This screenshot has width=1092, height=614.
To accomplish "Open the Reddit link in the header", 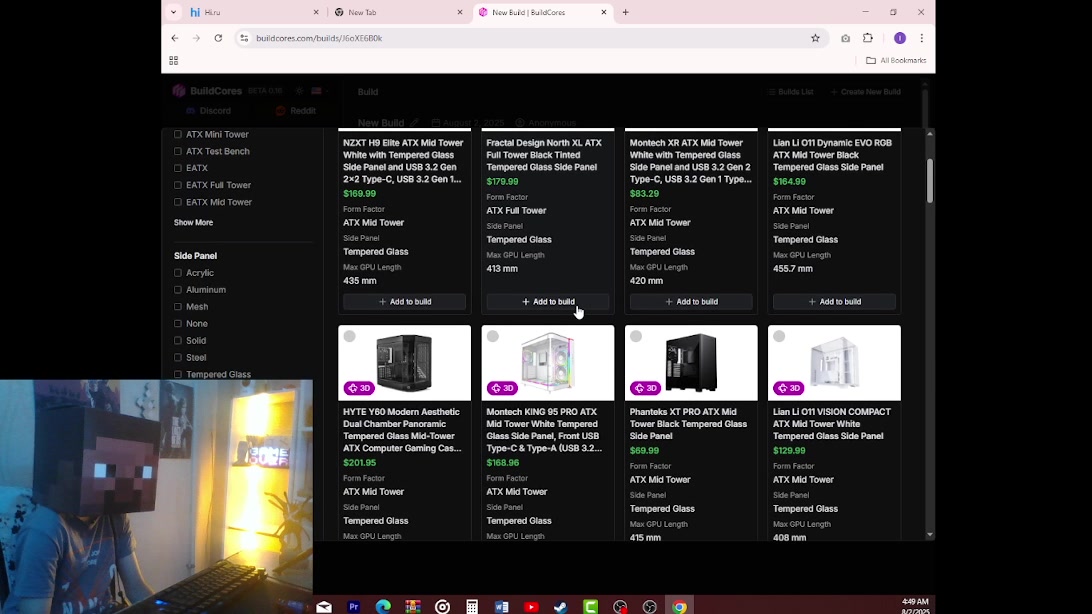I will pyautogui.click(x=296, y=111).
